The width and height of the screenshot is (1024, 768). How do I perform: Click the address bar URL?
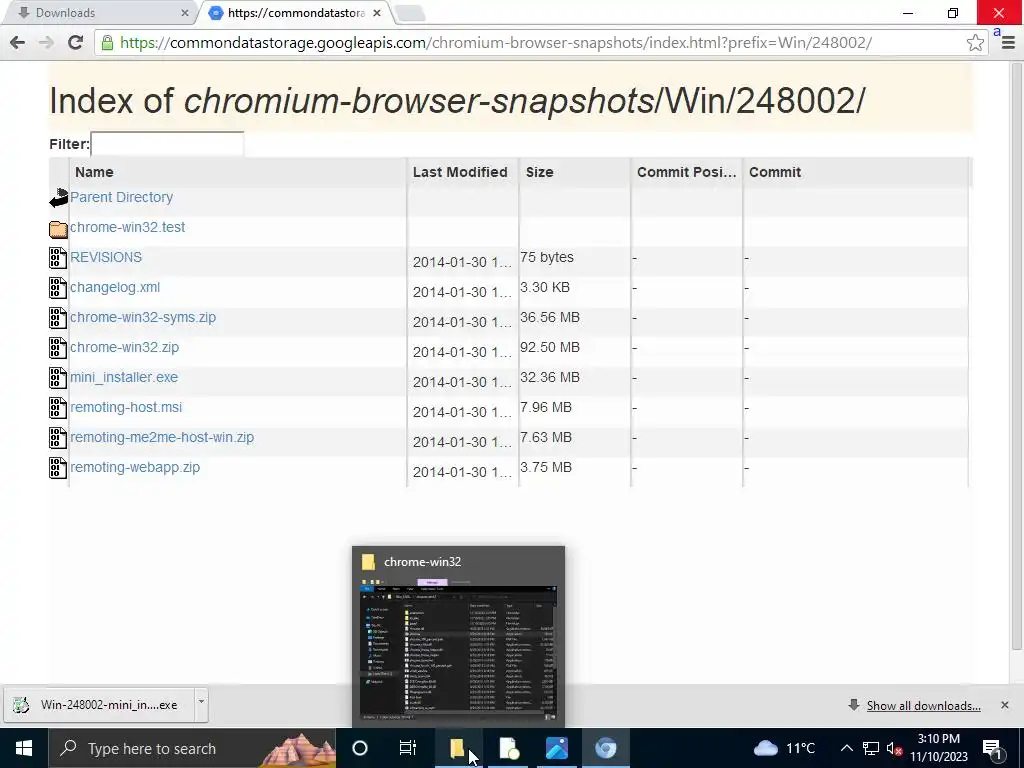pyautogui.click(x=496, y=42)
